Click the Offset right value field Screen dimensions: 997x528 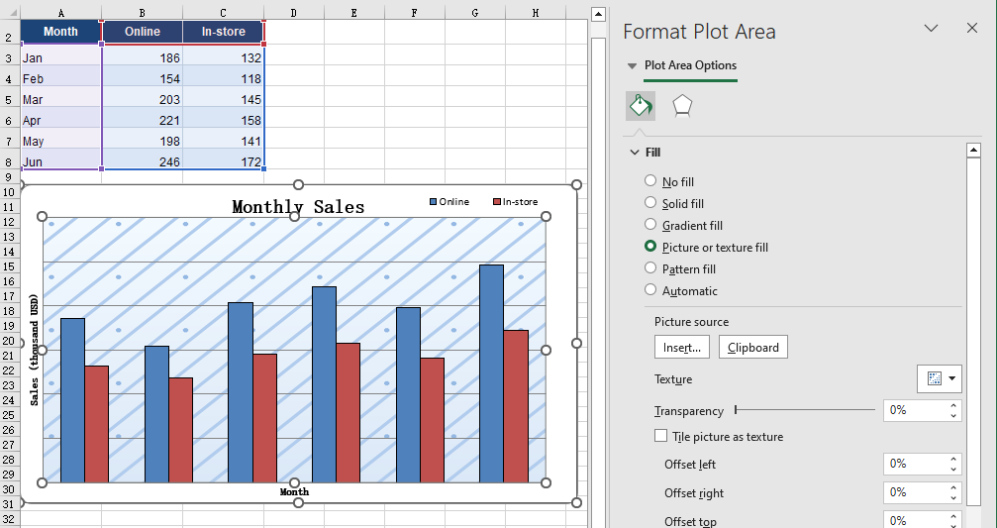pyautogui.click(x=914, y=492)
